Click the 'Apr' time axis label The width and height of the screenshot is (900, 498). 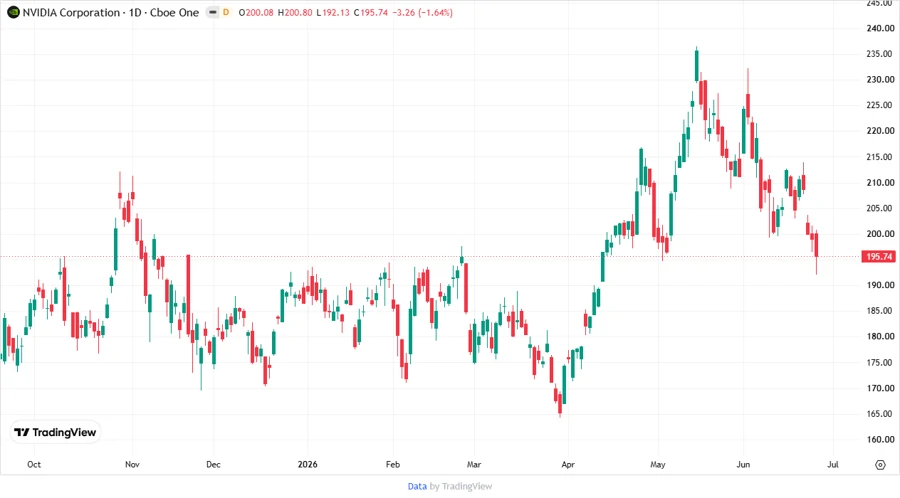point(568,465)
